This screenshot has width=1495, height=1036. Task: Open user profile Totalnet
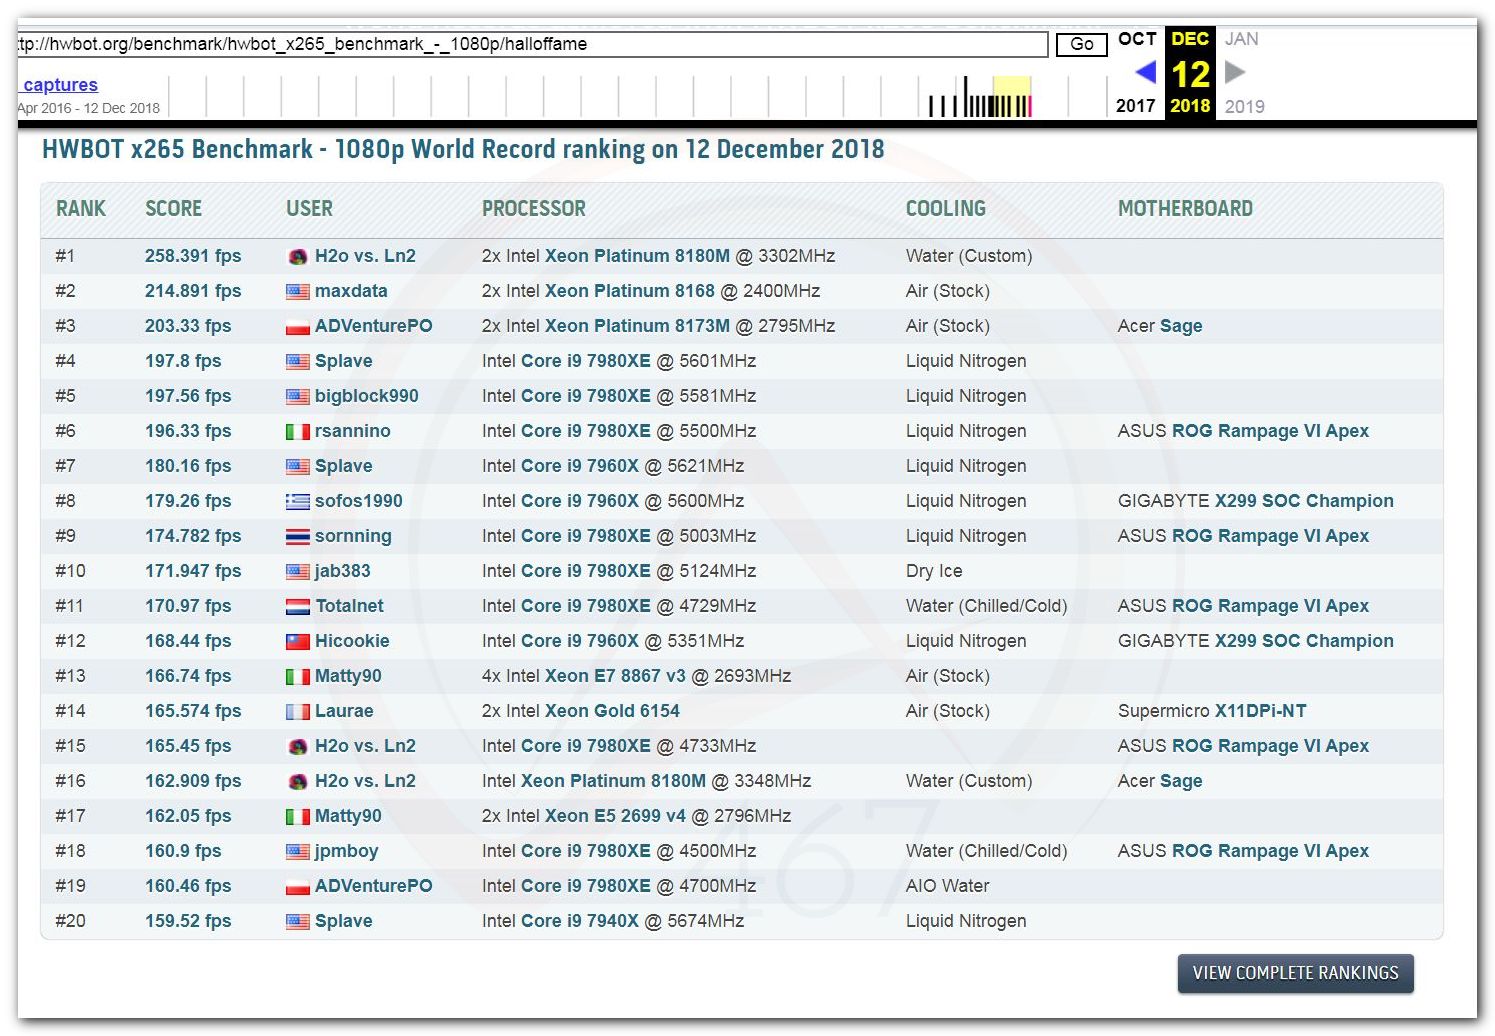(x=350, y=606)
